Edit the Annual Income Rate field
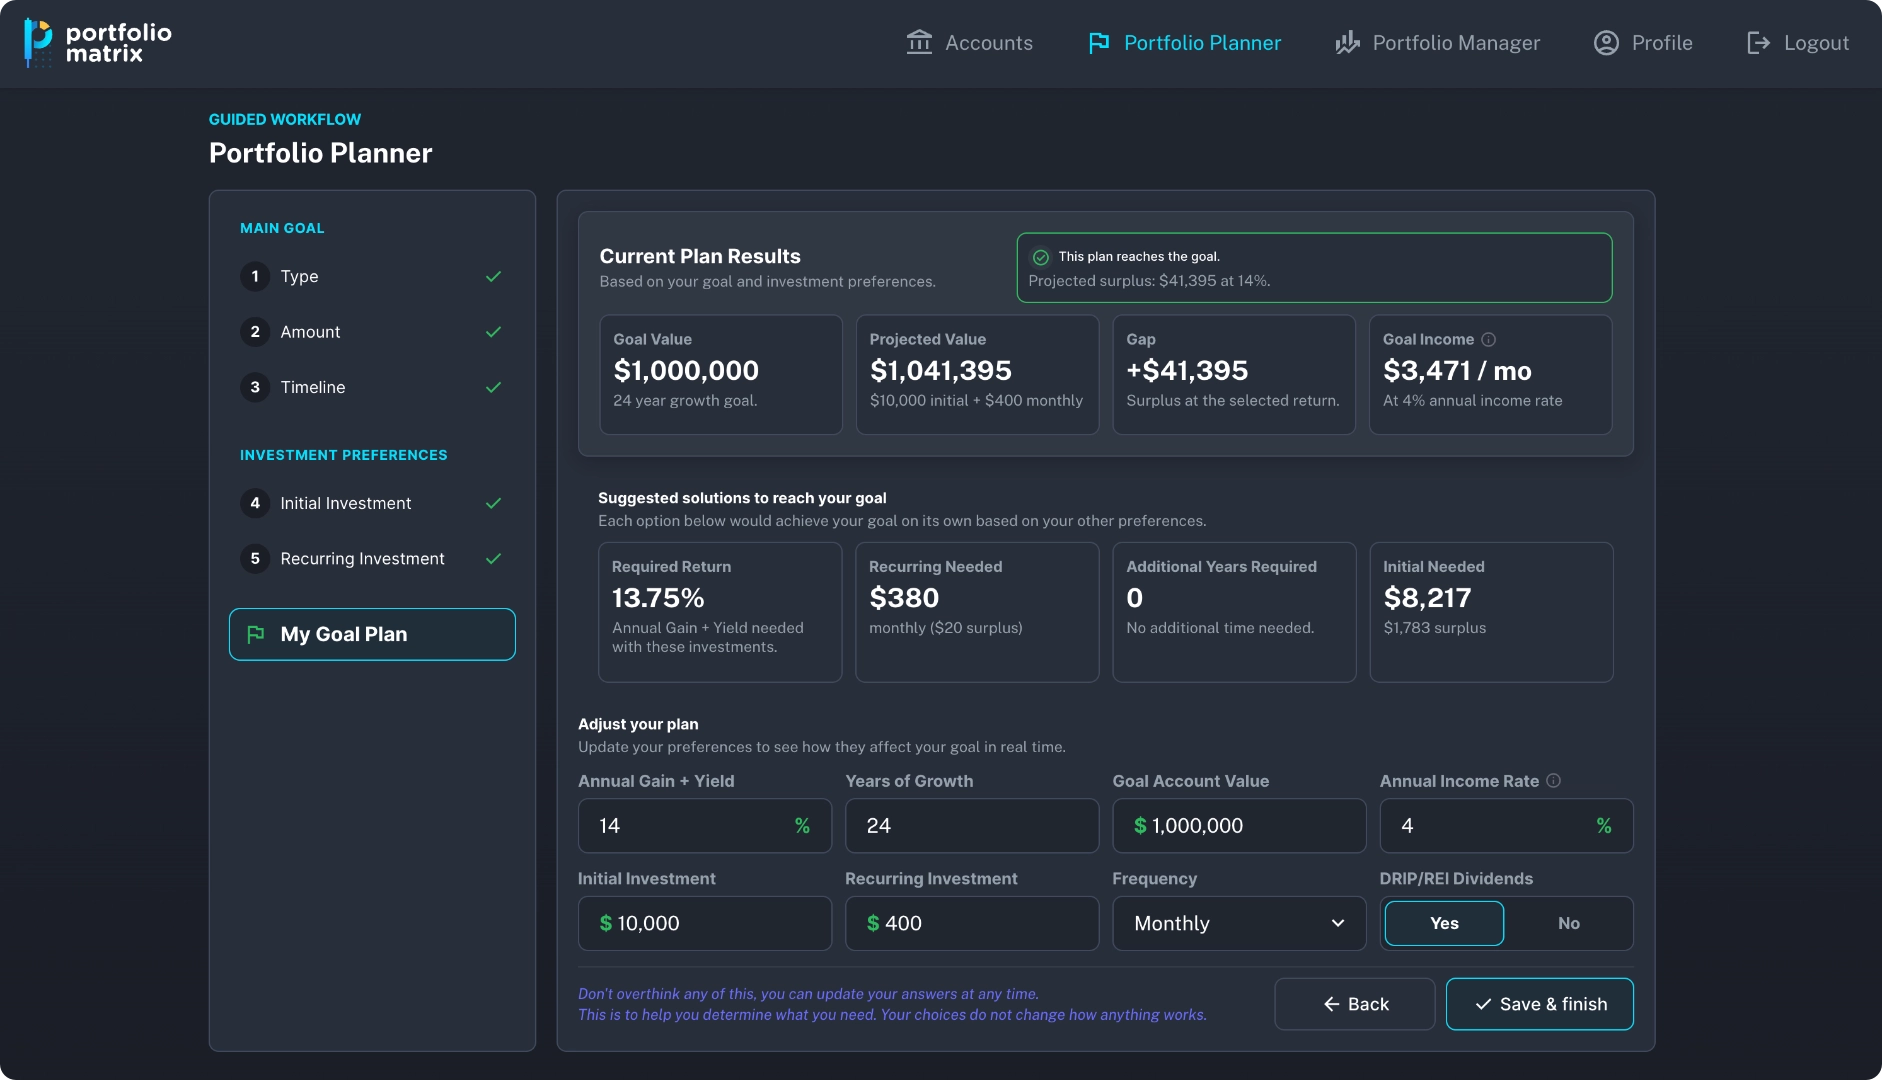1882x1080 pixels. [x=1506, y=826]
